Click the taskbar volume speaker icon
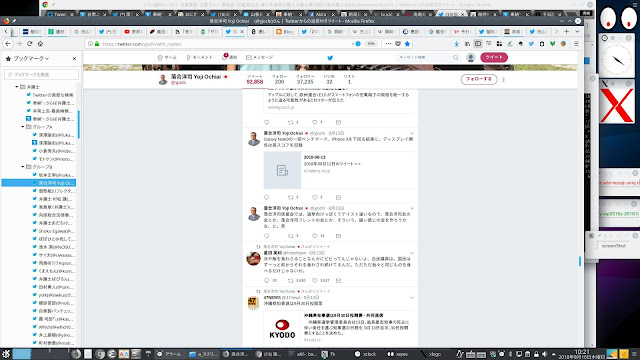 (544, 354)
